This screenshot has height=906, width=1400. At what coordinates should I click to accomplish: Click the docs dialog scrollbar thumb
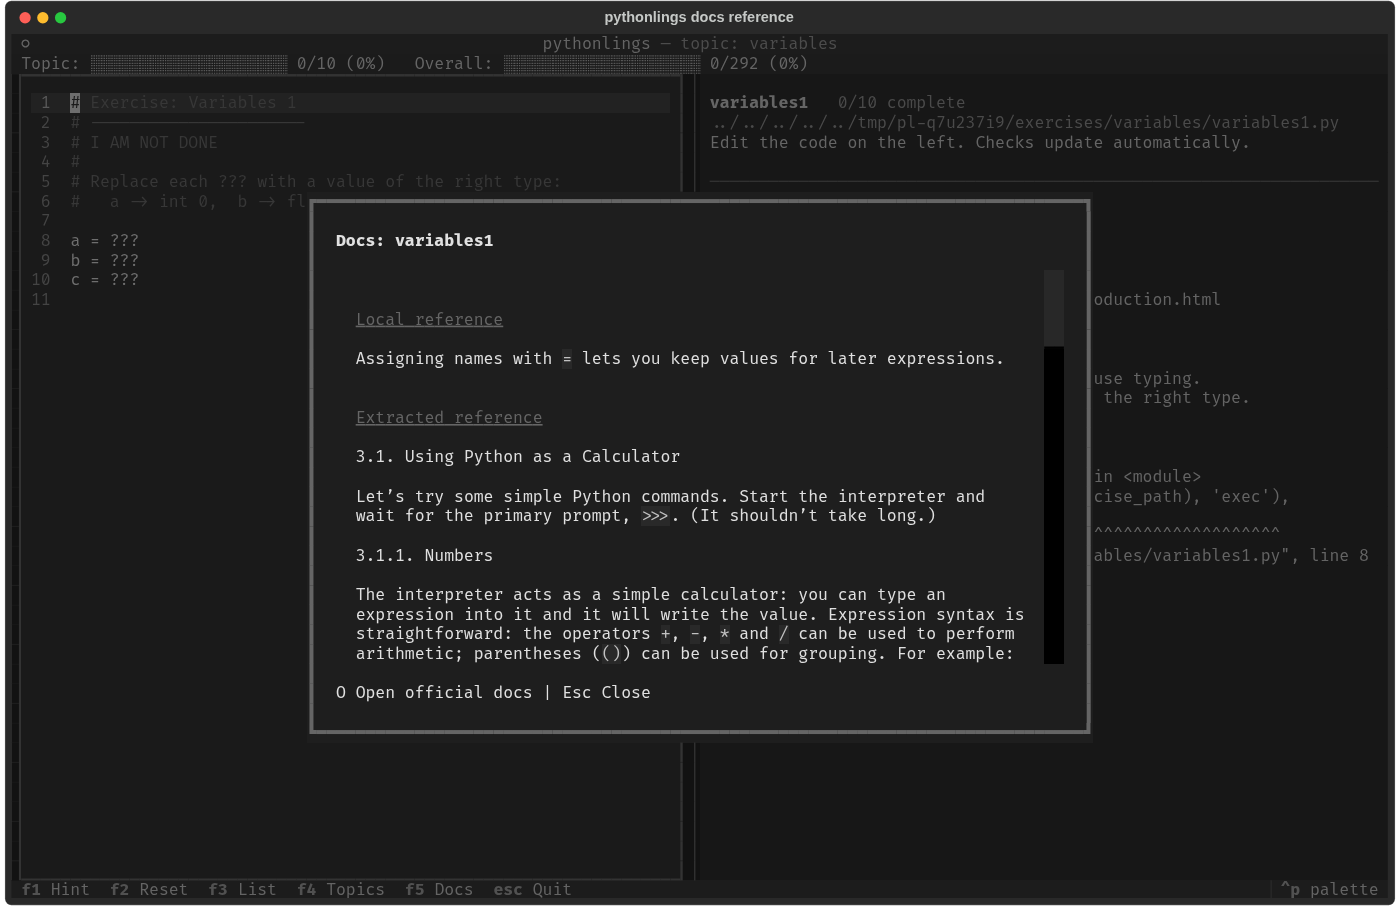point(1054,308)
